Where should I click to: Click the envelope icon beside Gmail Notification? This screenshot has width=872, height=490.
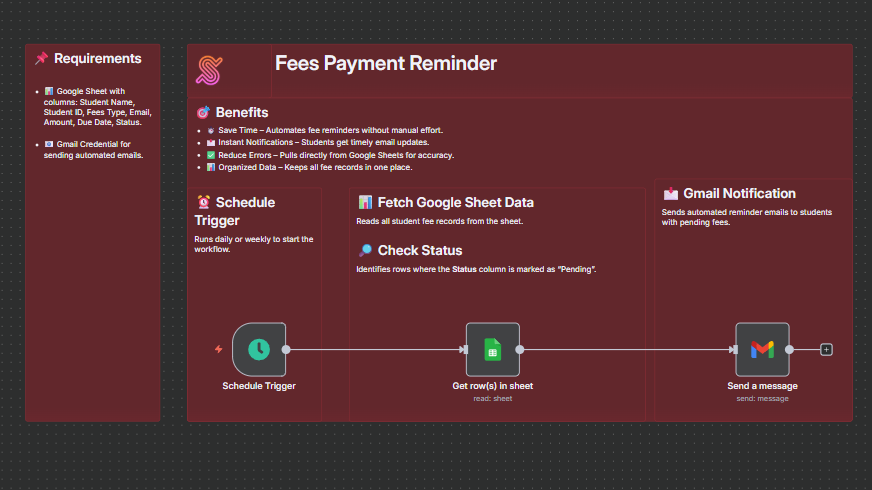pos(671,193)
